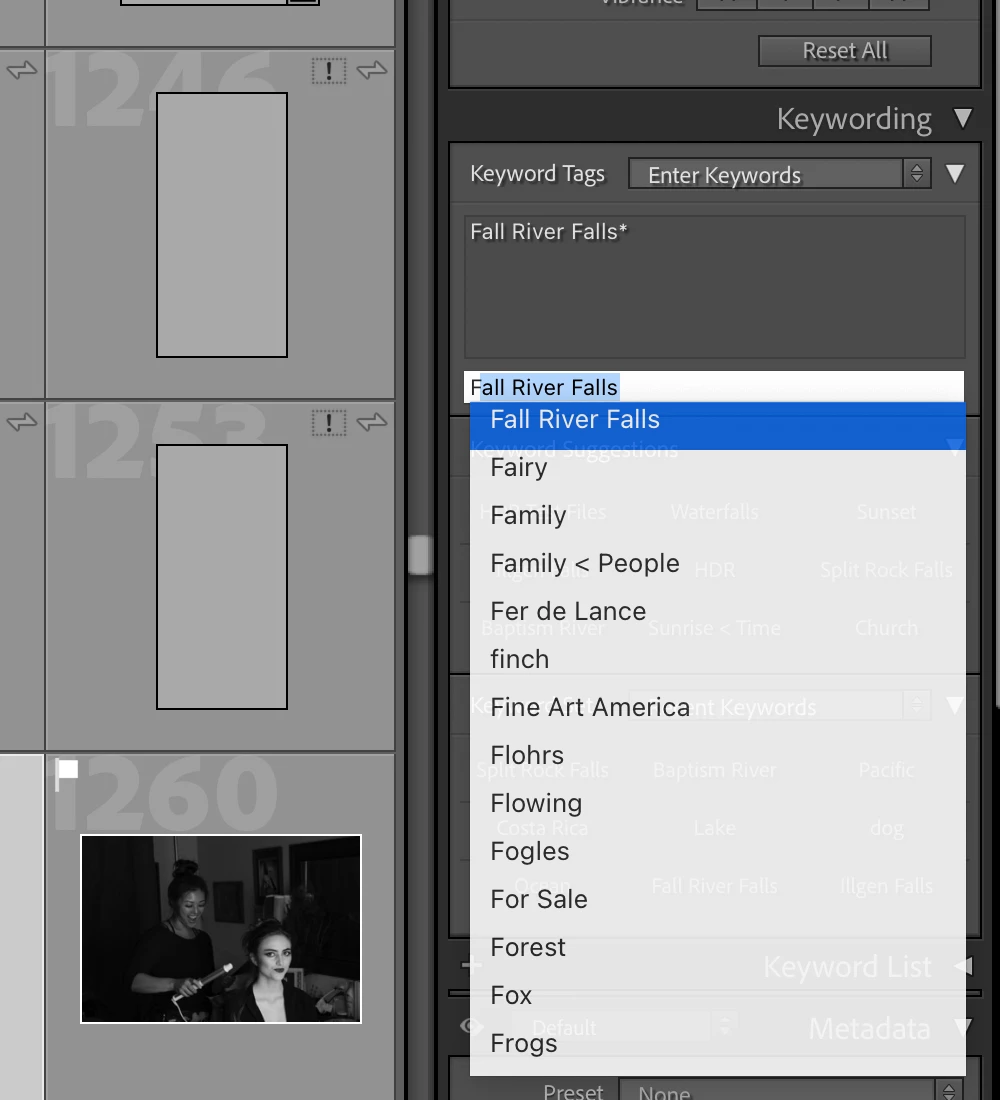Select the 1253 grid cell thumbnail

[222, 577]
